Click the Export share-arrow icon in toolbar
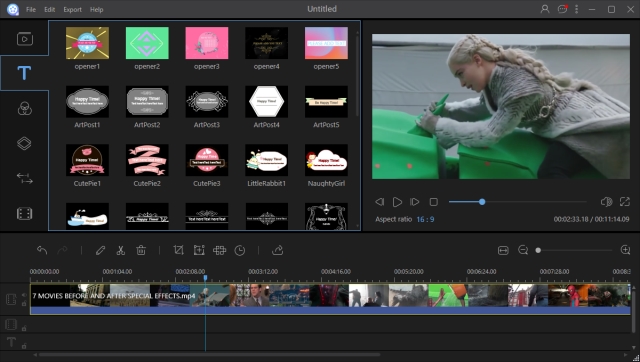 pos(278,250)
